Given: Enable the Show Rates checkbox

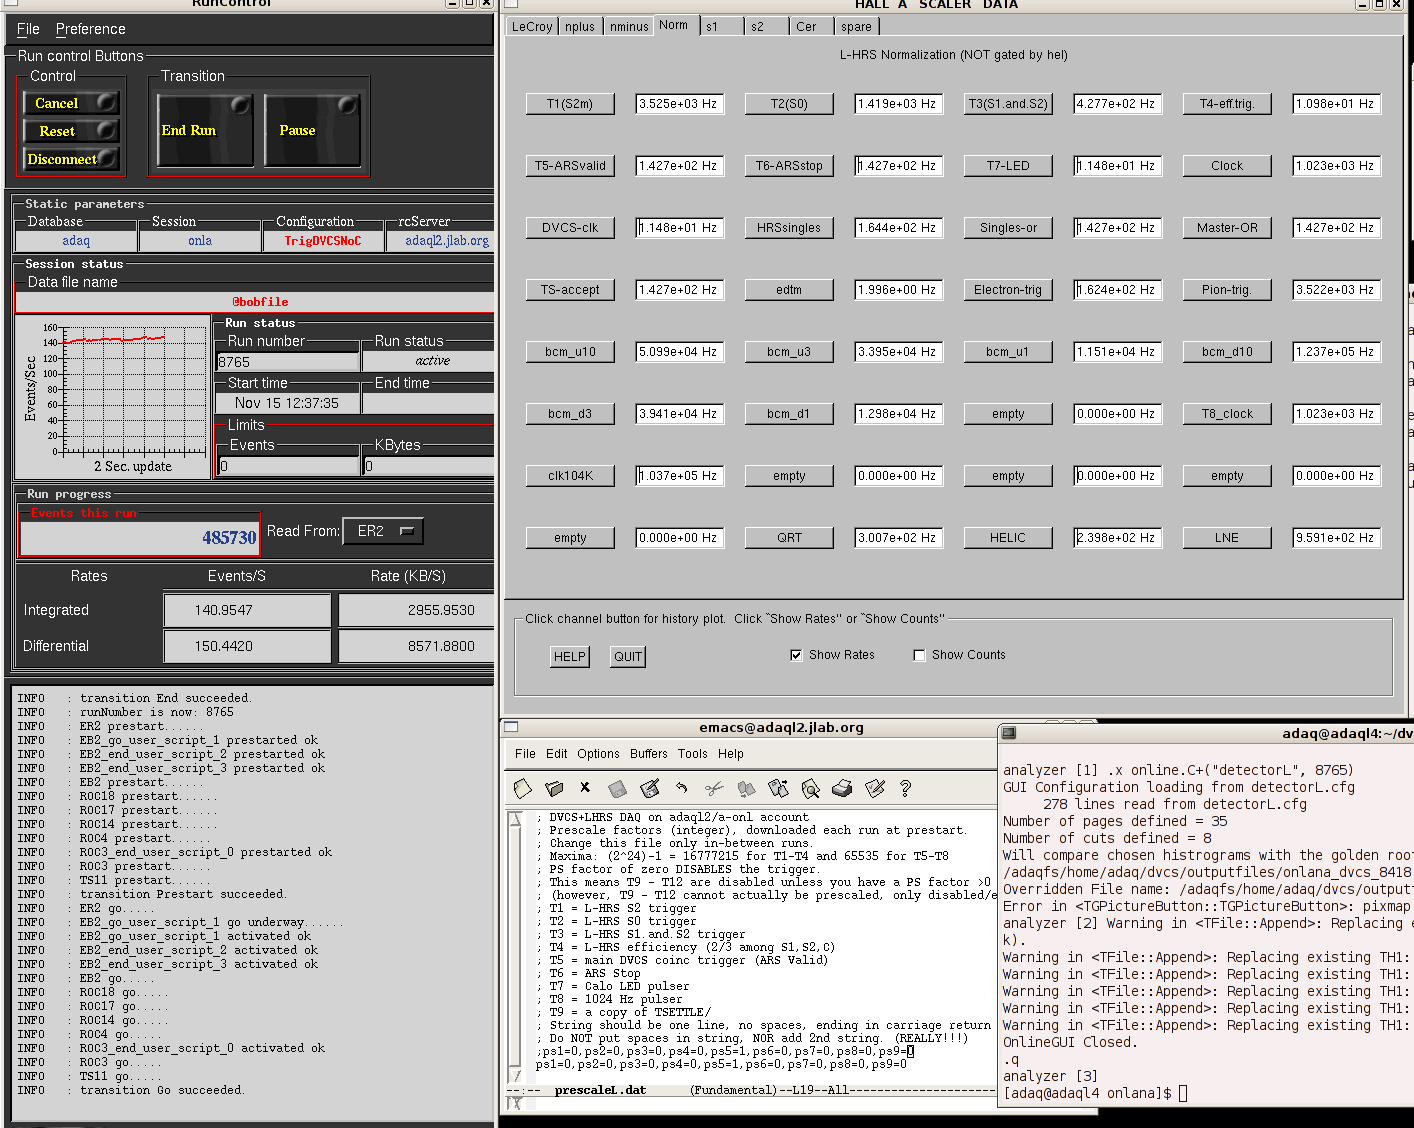Looking at the screenshot, I should pyautogui.click(x=796, y=655).
